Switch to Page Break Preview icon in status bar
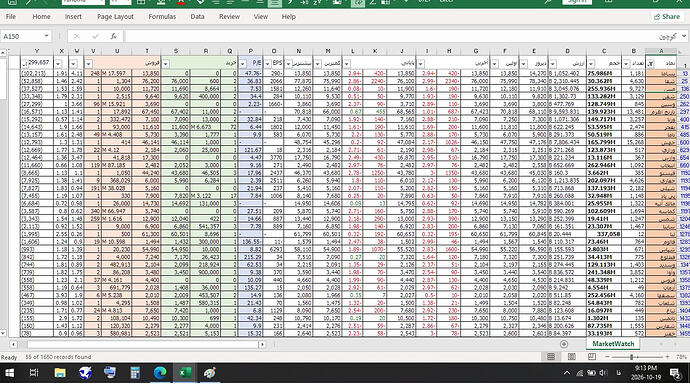Image resolution: width=690 pixels, height=386 pixels. (592, 357)
